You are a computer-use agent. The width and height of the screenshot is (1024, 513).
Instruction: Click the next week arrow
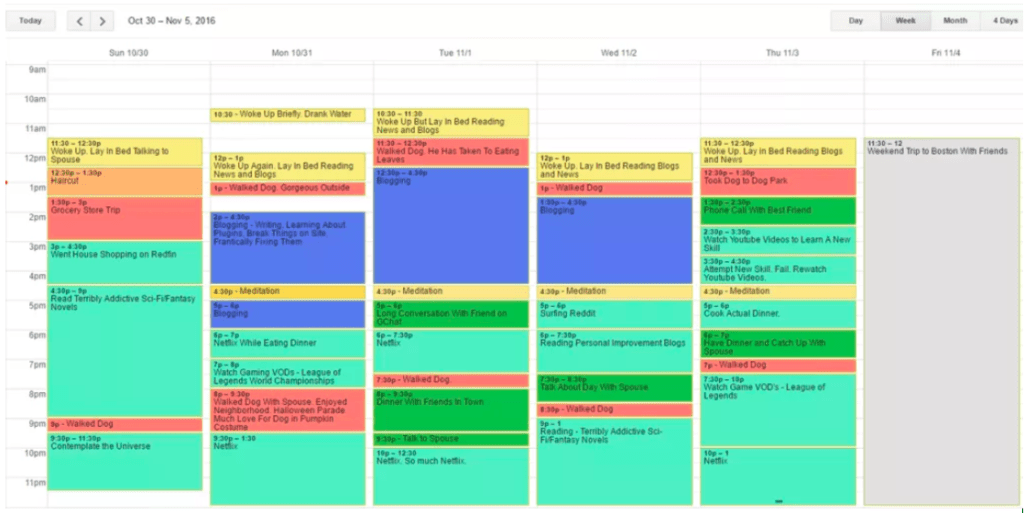(102, 21)
